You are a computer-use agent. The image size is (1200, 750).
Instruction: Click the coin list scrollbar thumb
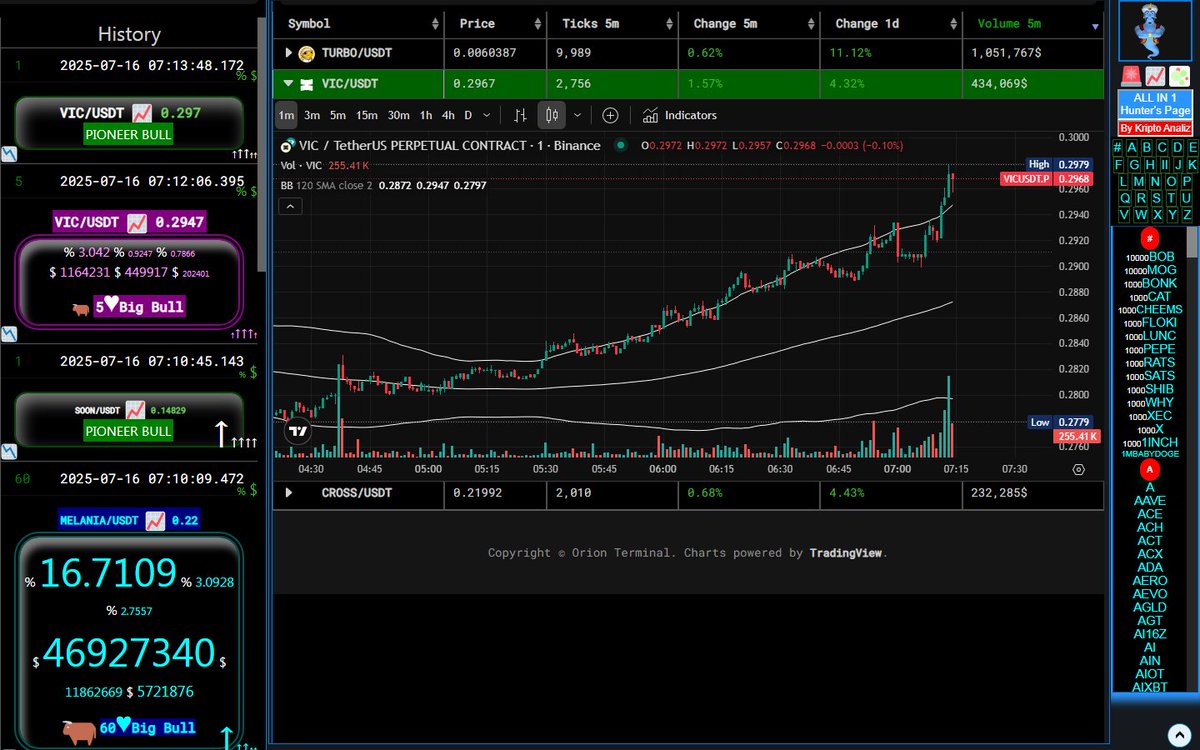point(1192,243)
